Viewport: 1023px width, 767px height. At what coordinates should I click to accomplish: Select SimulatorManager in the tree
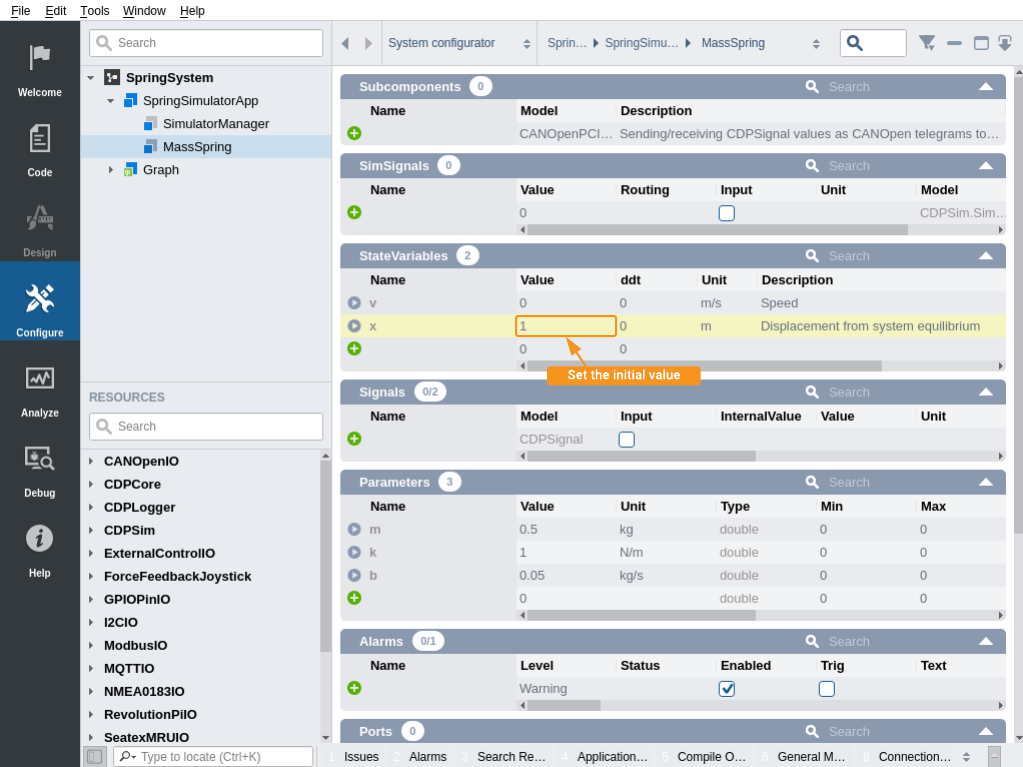(215, 124)
